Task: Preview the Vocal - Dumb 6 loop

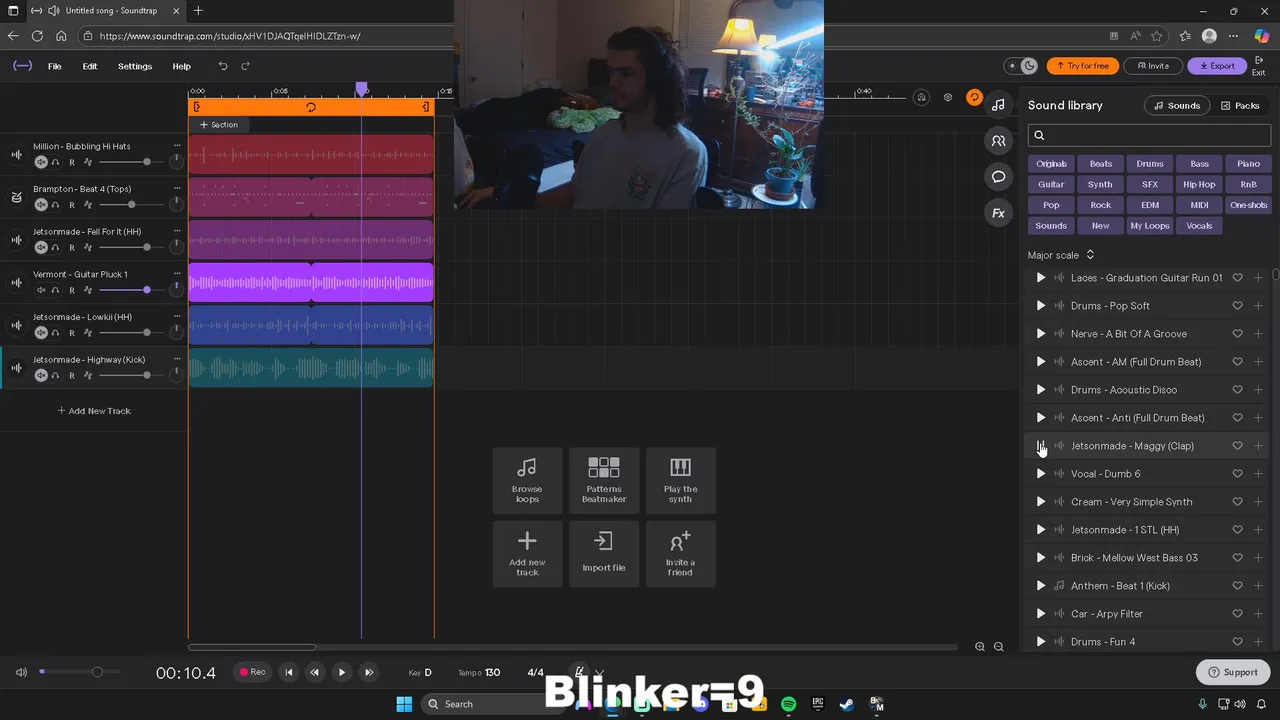Action: (1040, 474)
